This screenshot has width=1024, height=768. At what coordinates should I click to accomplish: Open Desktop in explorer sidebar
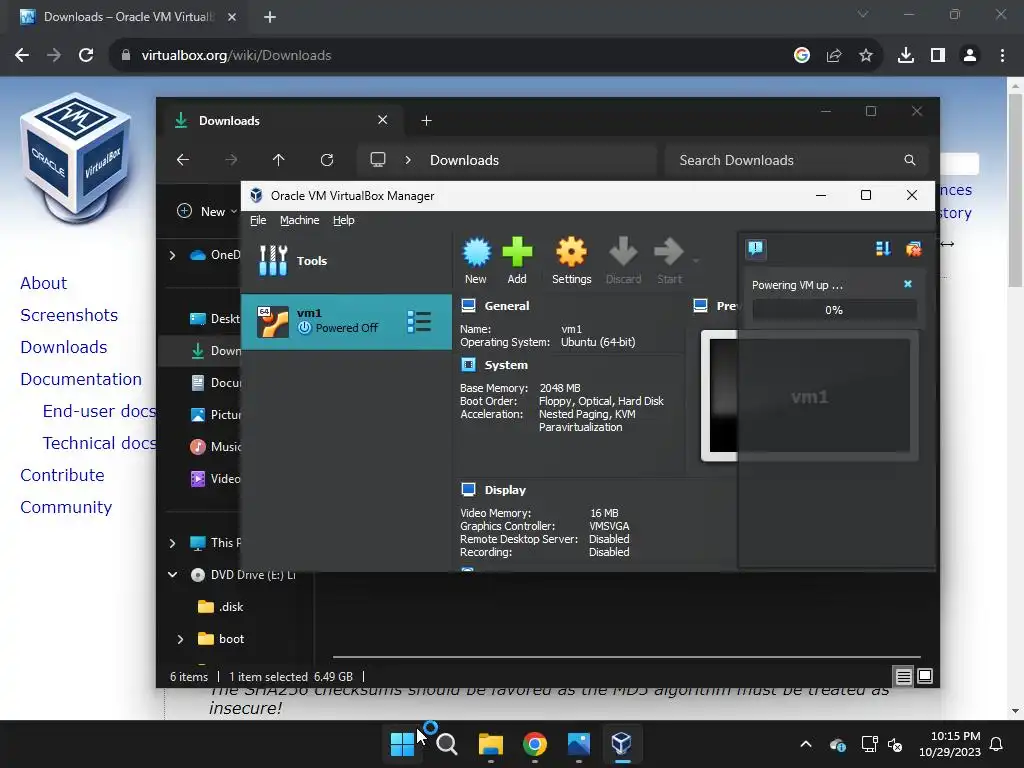(215, 319)
